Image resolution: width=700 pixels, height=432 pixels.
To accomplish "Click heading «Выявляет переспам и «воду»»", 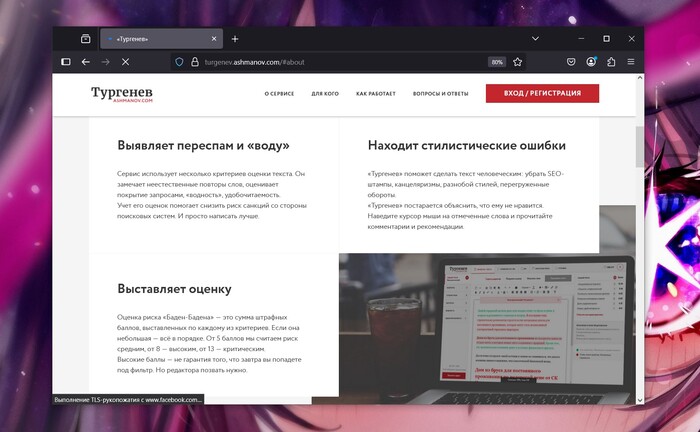I will pyautogui.click(x=204, y=145).
